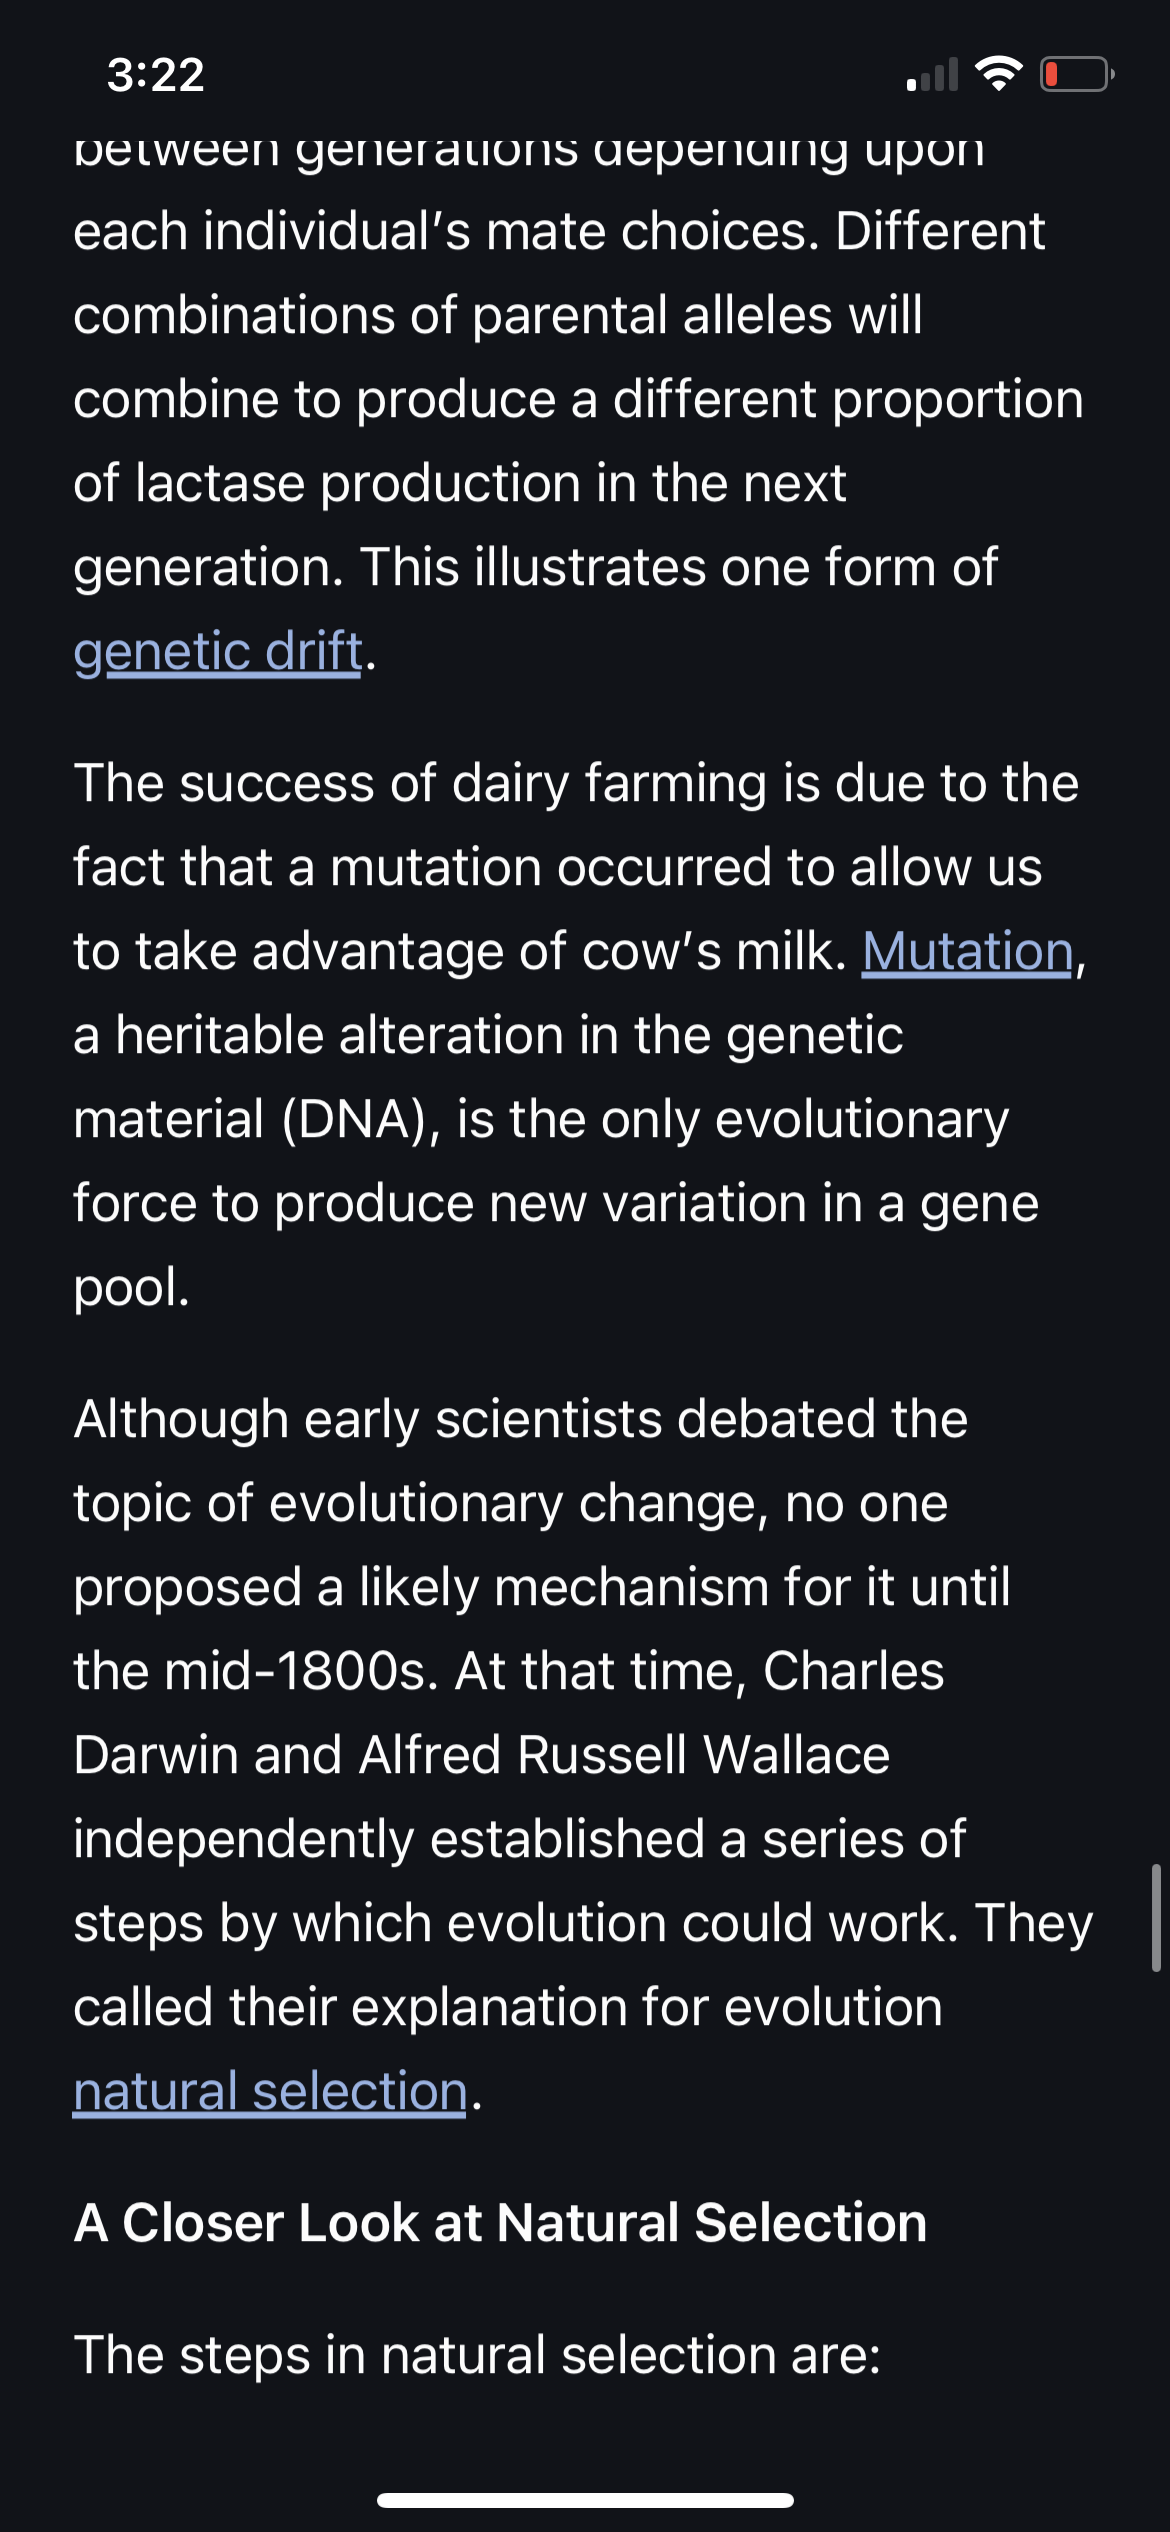1170x2532 pixels.
Task: Tap the text Alfred Russell Wallace
Action: click(x=624, y=1755)
